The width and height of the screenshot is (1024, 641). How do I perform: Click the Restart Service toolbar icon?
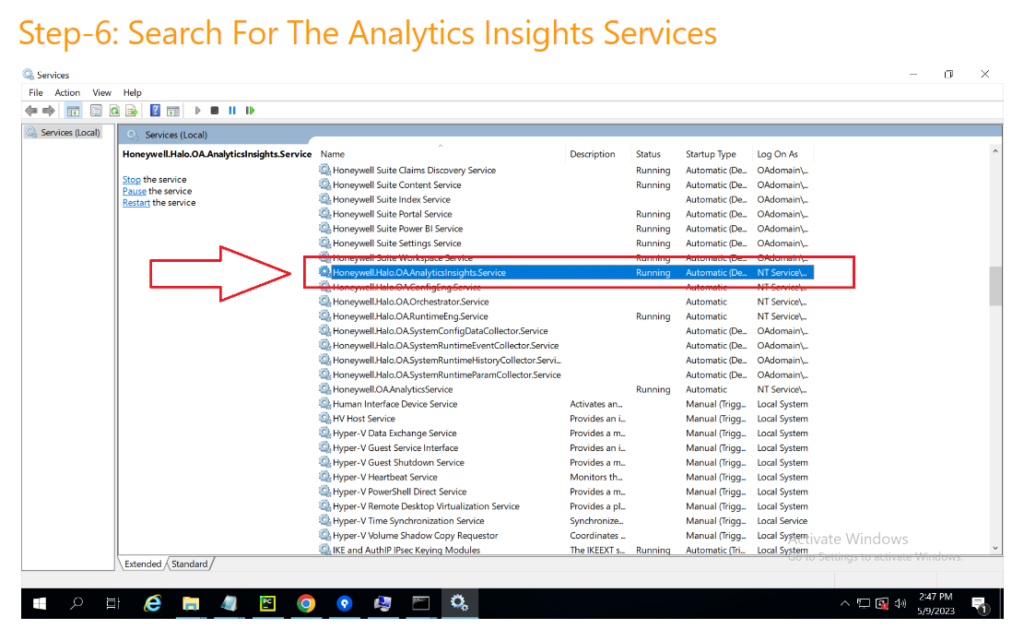(x=250, y=111)
